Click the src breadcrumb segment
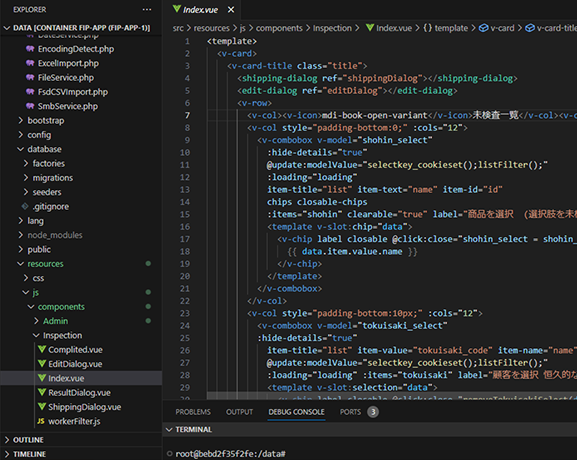Viewport: 577px width, 460px height. (178, 28)
